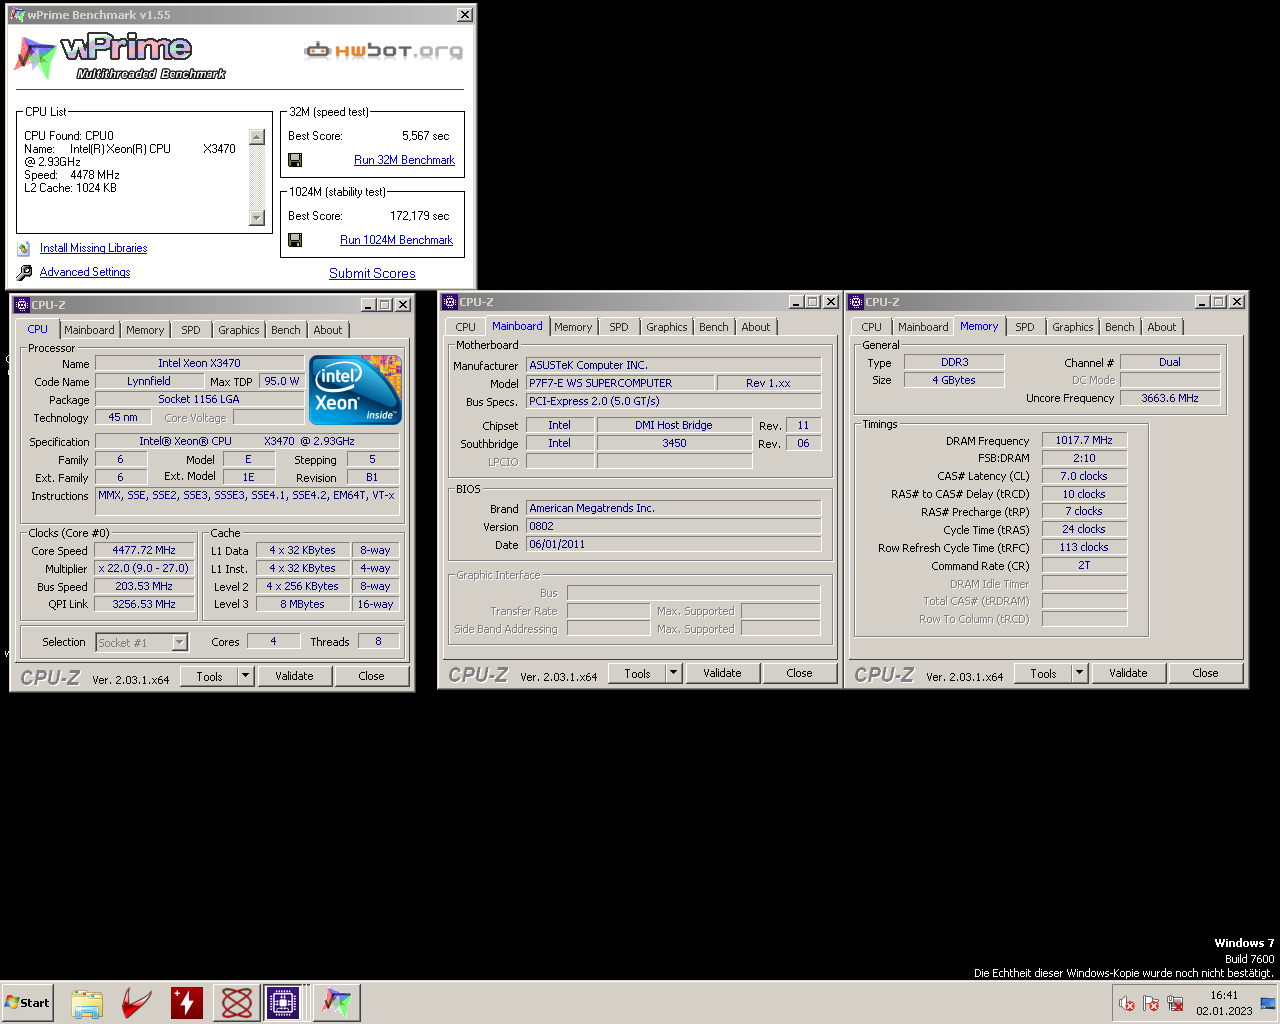Click the Multiplier value x 22.0
The image size is (1280, 1024).
145,568
